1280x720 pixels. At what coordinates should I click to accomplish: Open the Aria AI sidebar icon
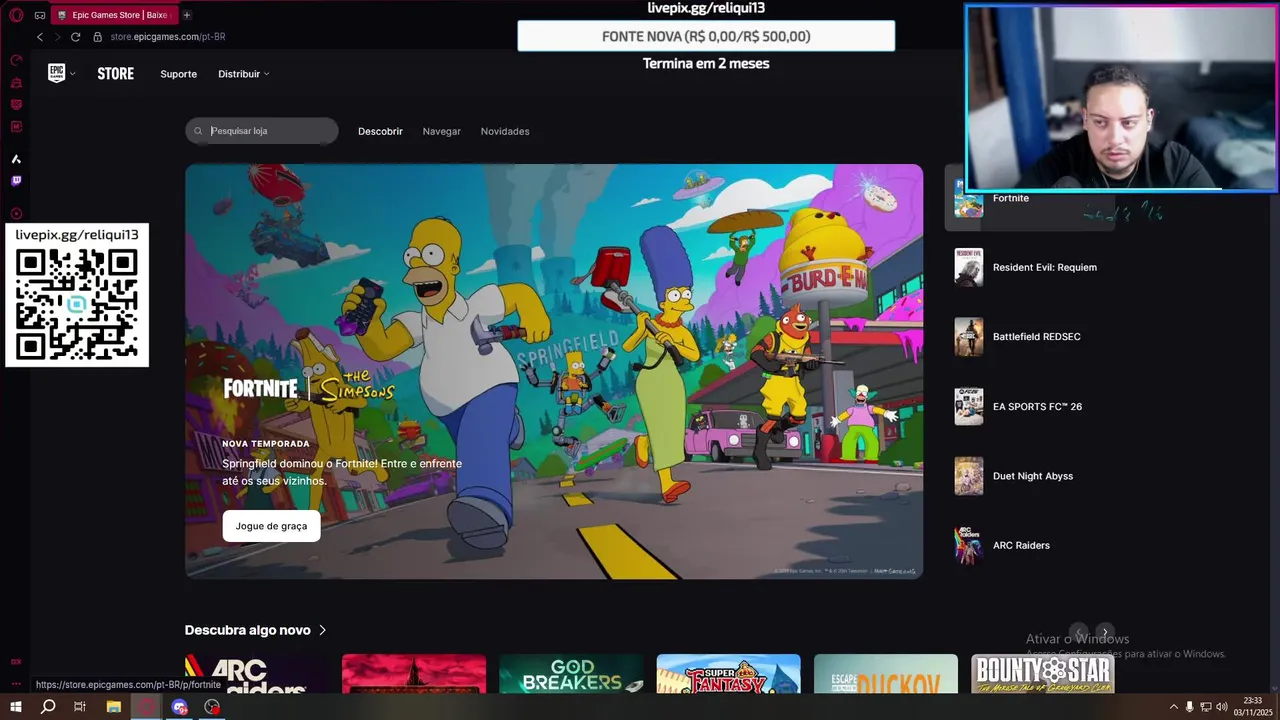point(16,159)
